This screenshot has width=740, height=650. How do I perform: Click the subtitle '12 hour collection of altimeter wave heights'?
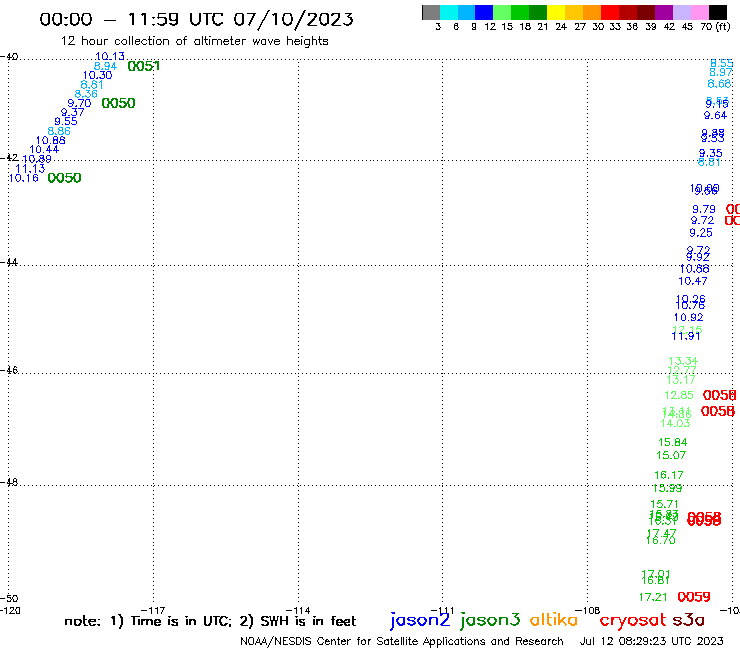coord(194,41)
